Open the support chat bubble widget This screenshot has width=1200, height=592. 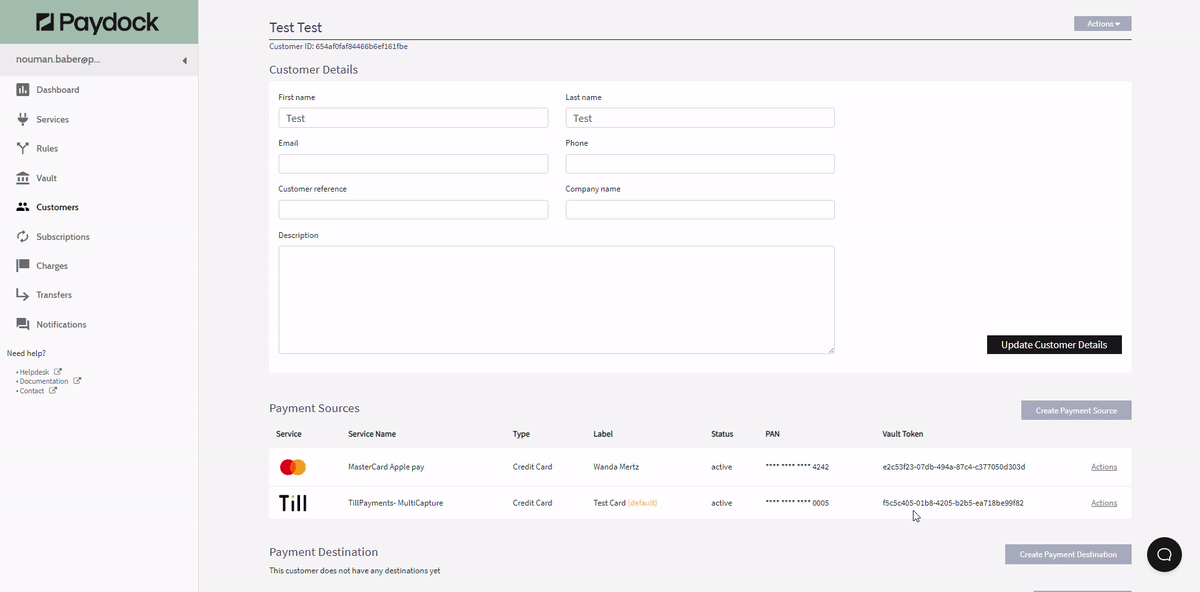pyautogui.click(x=1164, y=554)
